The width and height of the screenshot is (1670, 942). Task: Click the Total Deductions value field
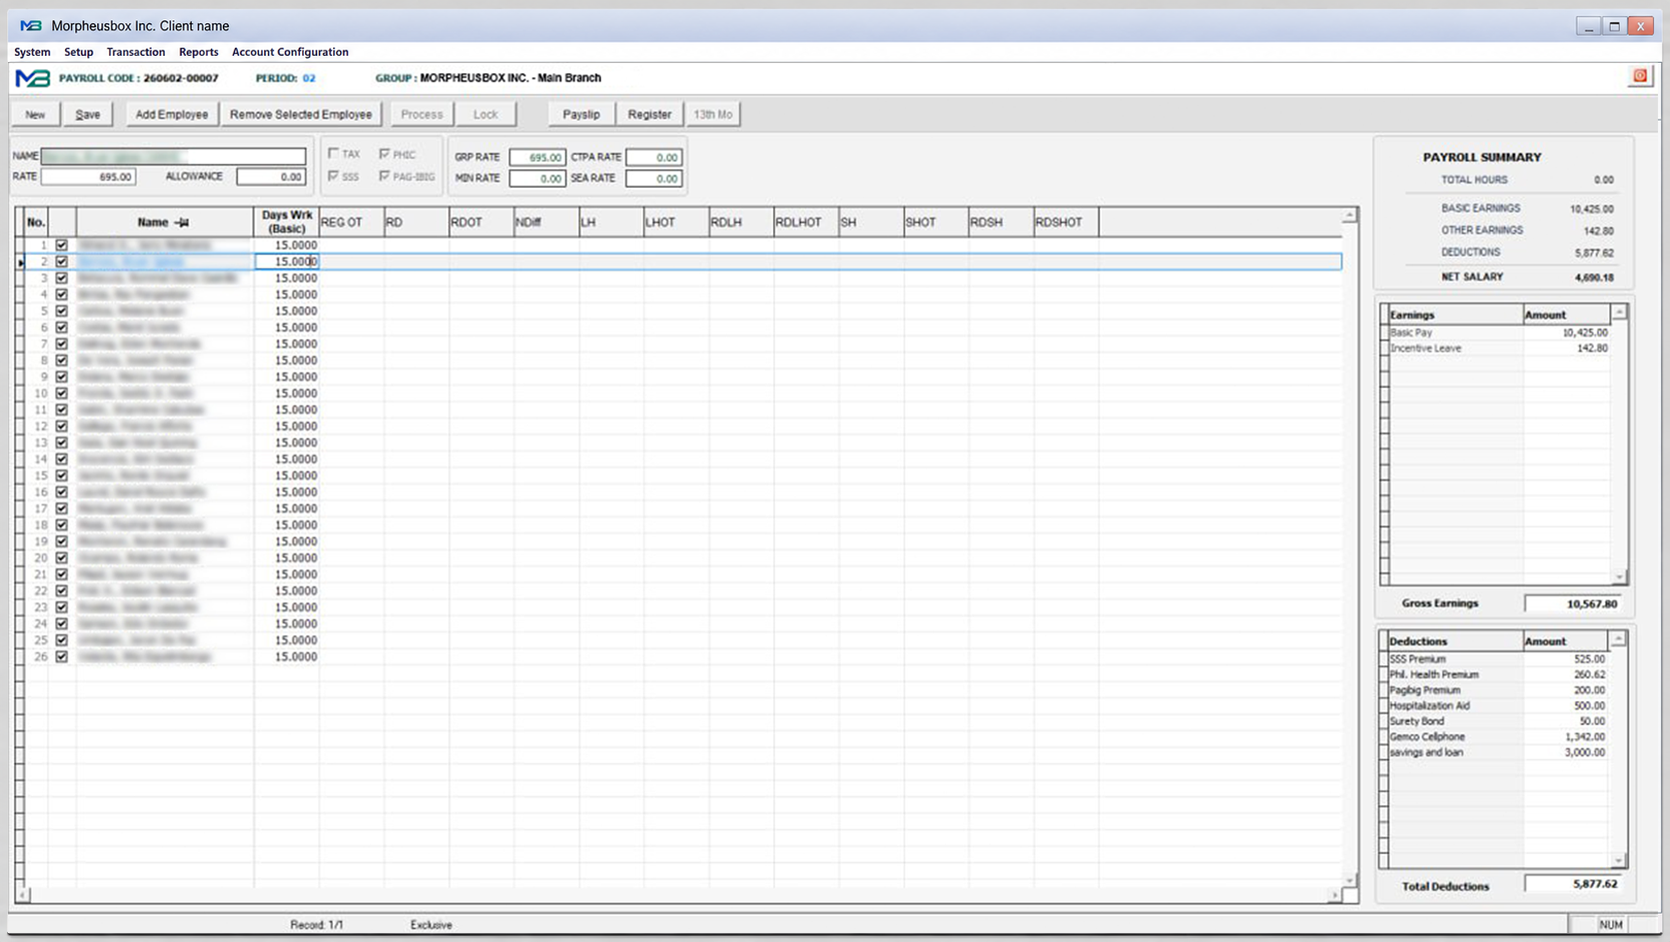[1573, 884]
